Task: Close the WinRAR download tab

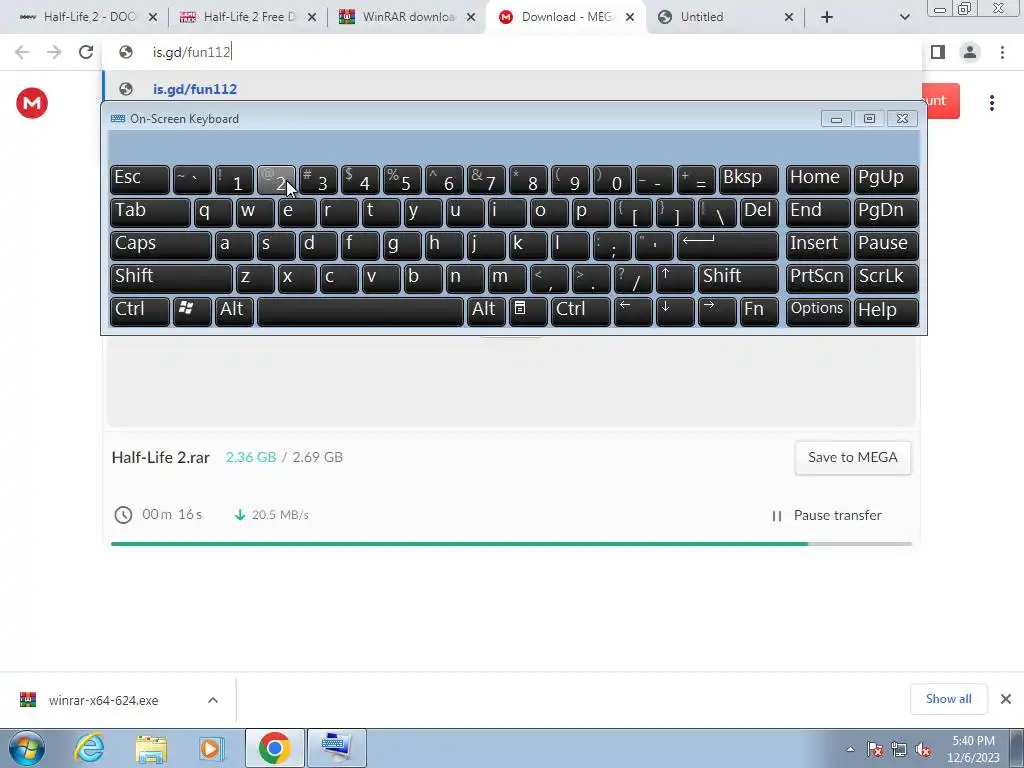Action: click(x=471, y=18)
